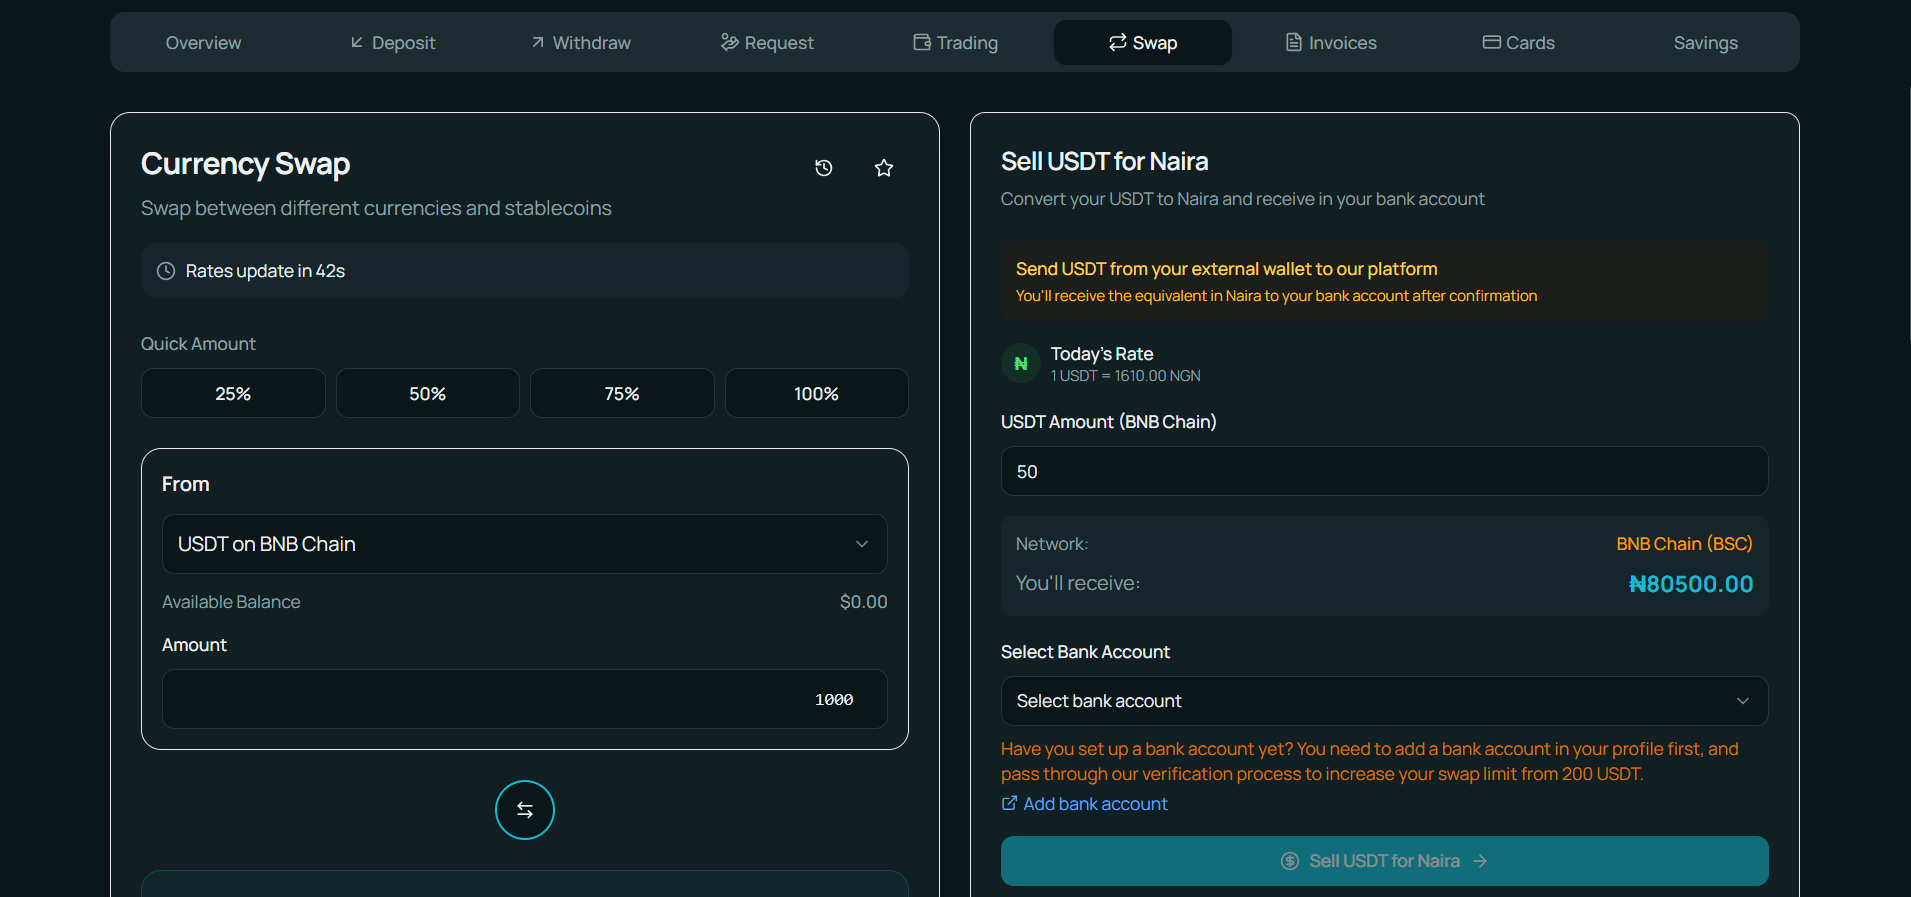The height and width of the screenshot is (897, 1911).
Task: Select the Swap tab
Action: click(1143, 43)
